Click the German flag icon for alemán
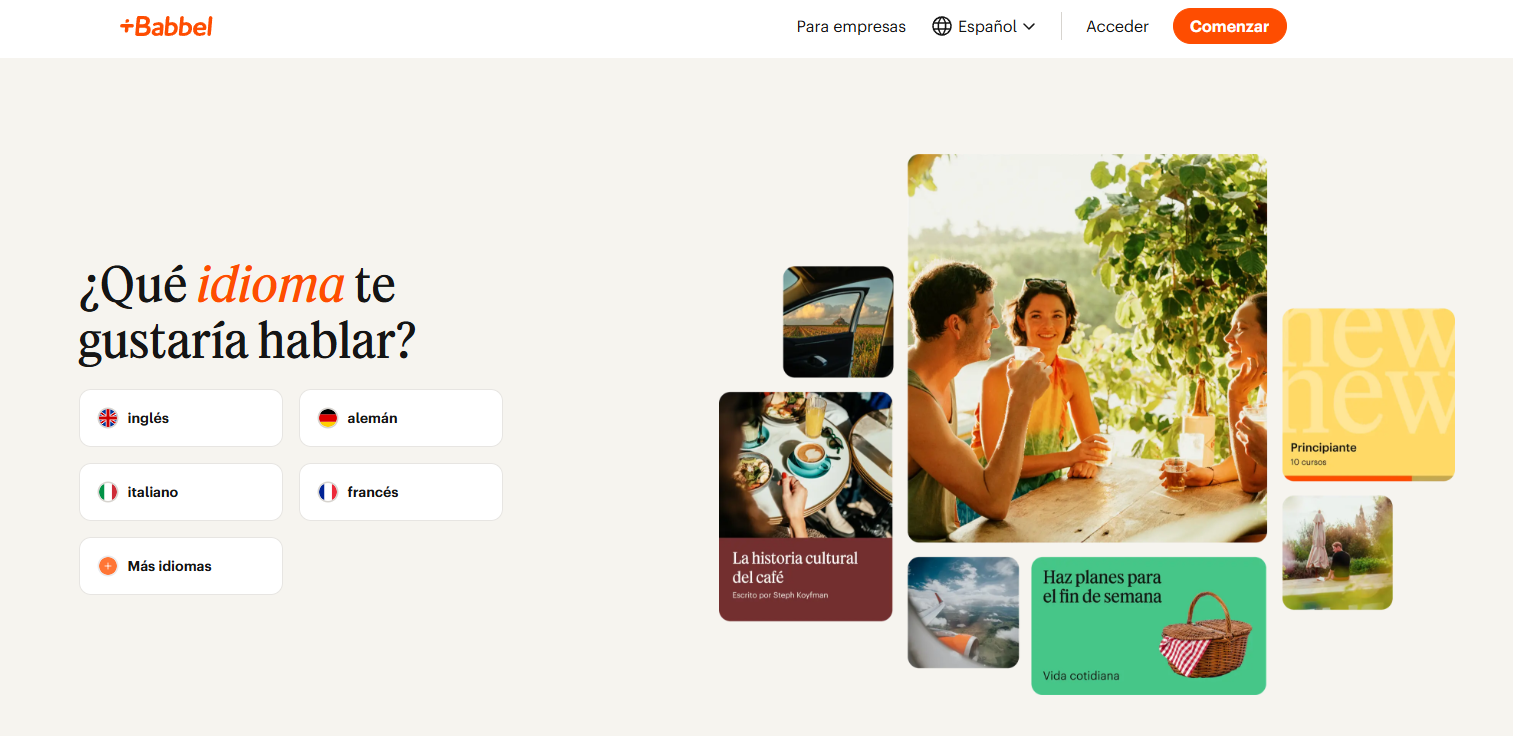Screen dimensions: 1513x736 [x=328, y=418]
